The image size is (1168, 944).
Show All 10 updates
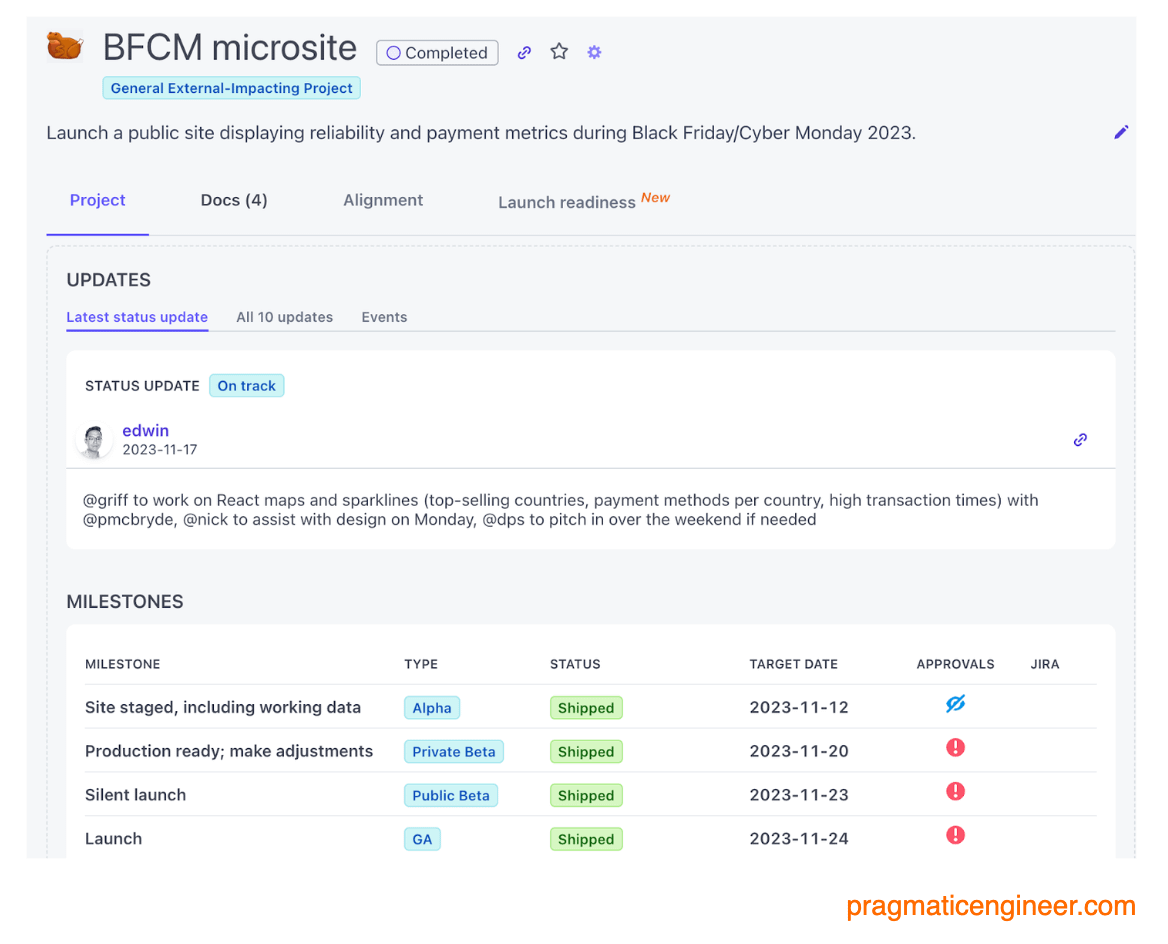pyautogui.click(x=285, y=317)
